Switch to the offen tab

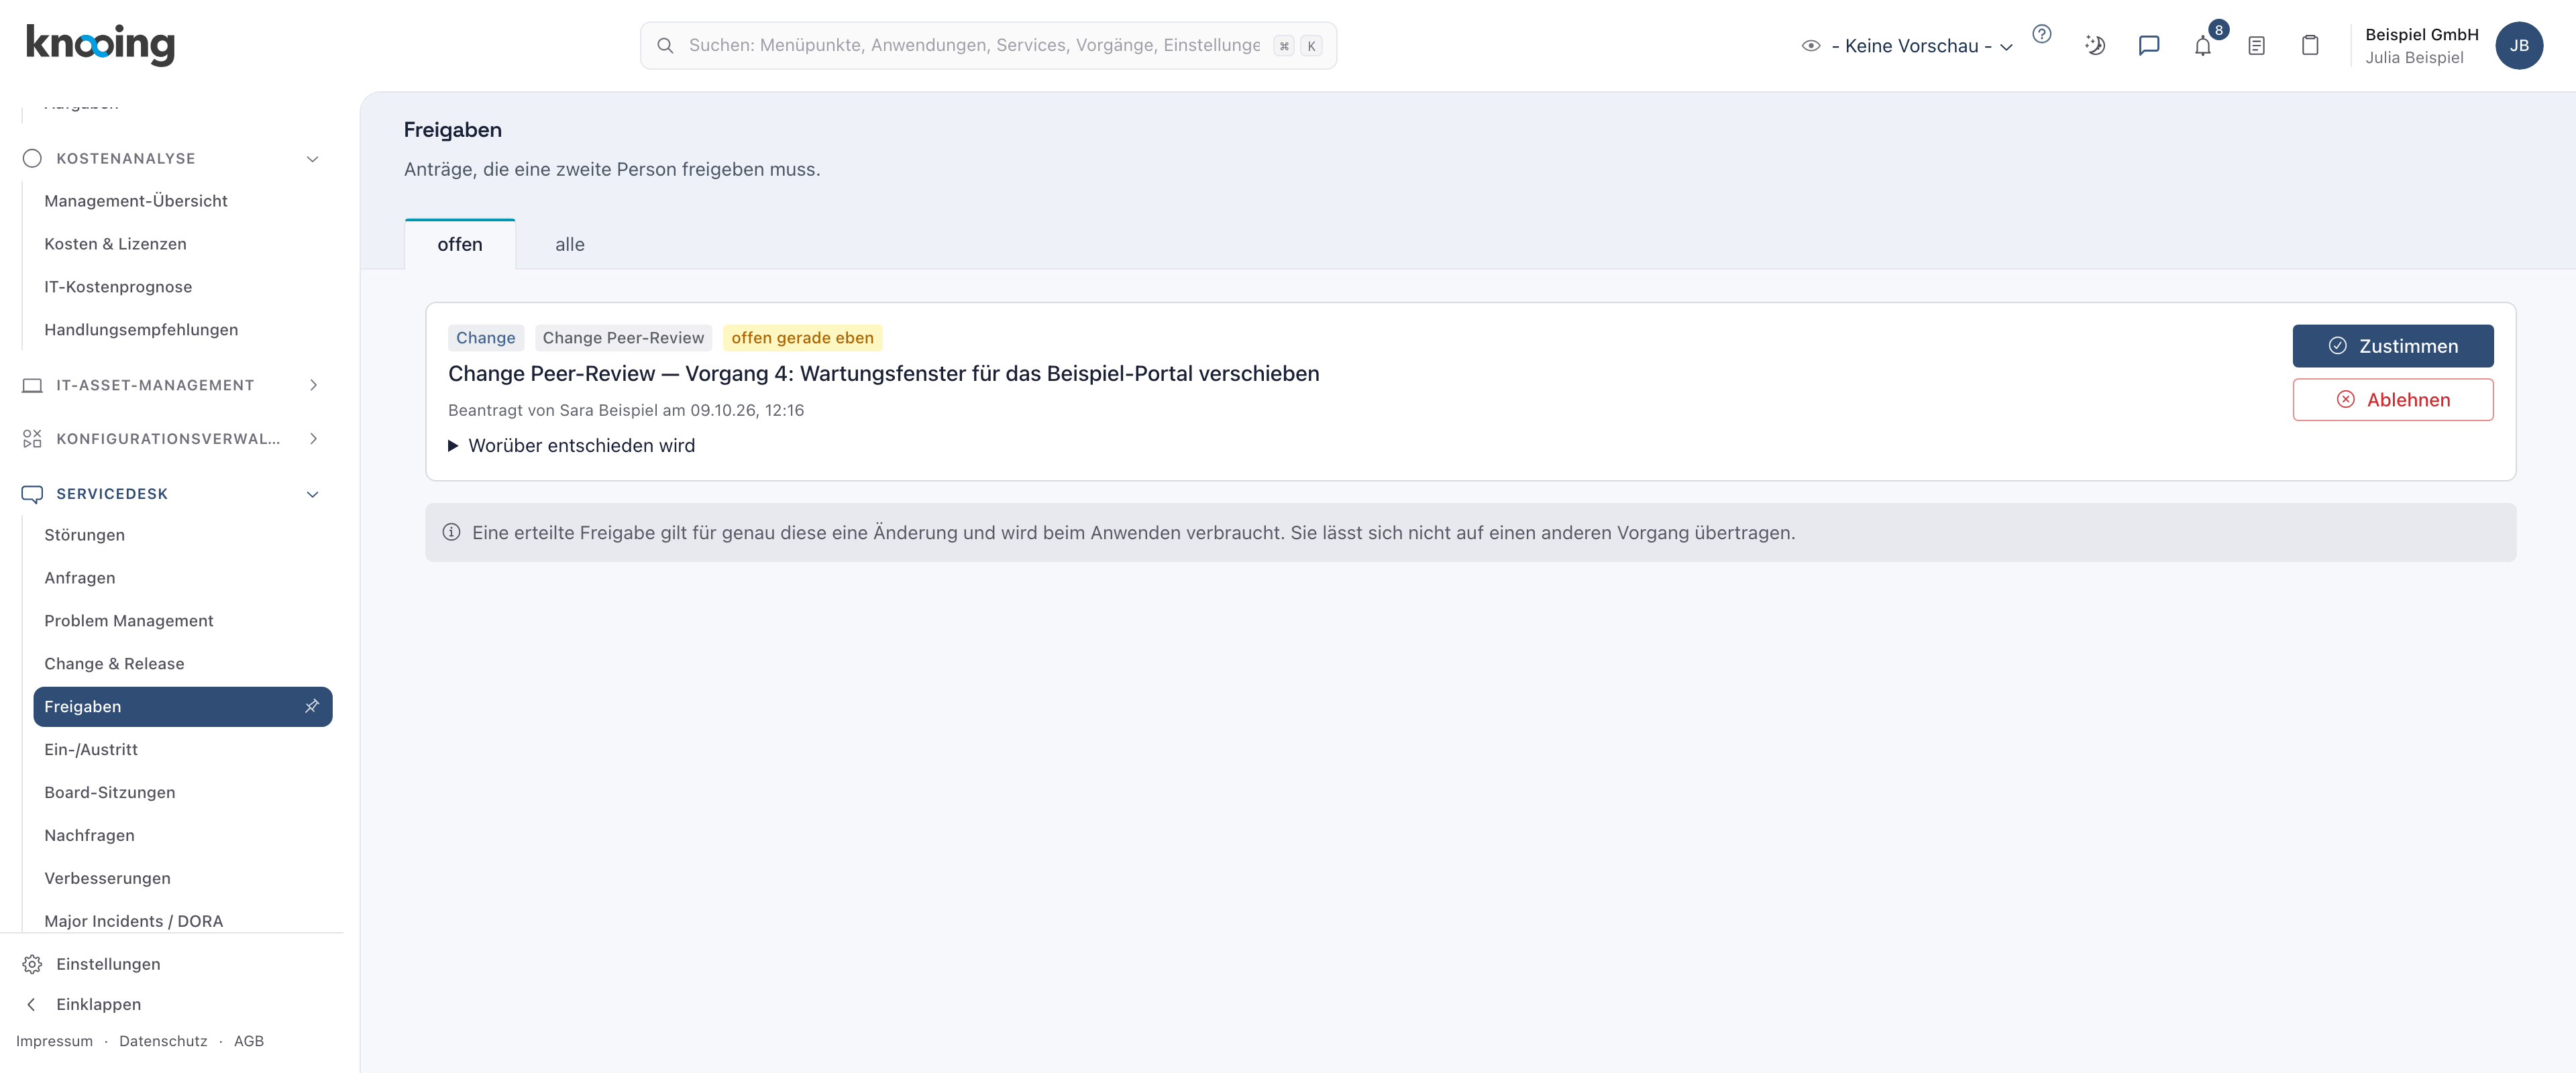(460, 244)
